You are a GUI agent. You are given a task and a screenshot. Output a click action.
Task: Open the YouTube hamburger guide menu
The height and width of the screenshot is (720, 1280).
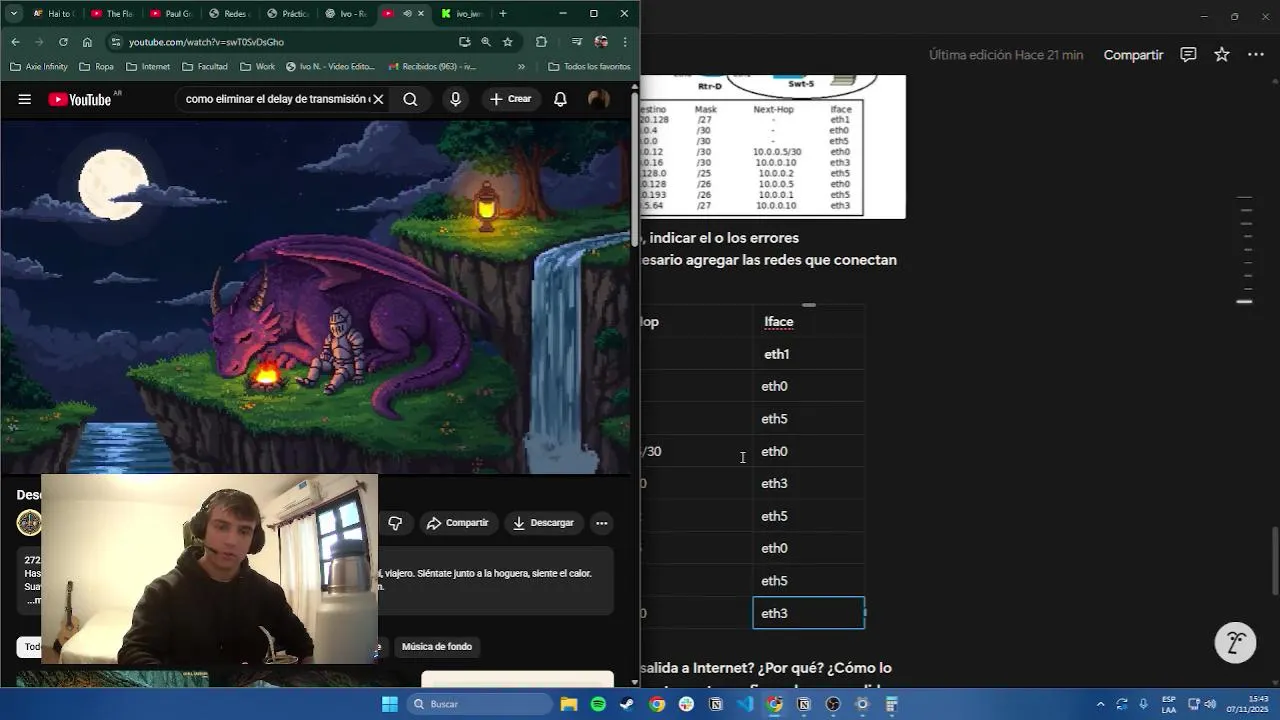(25, 99)
